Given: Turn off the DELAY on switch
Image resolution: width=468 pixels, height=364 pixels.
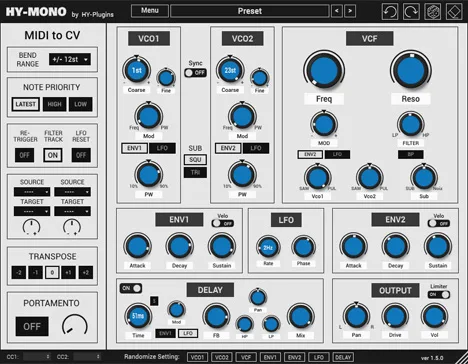Looking at the screenshot, I should tap(131, 288).
